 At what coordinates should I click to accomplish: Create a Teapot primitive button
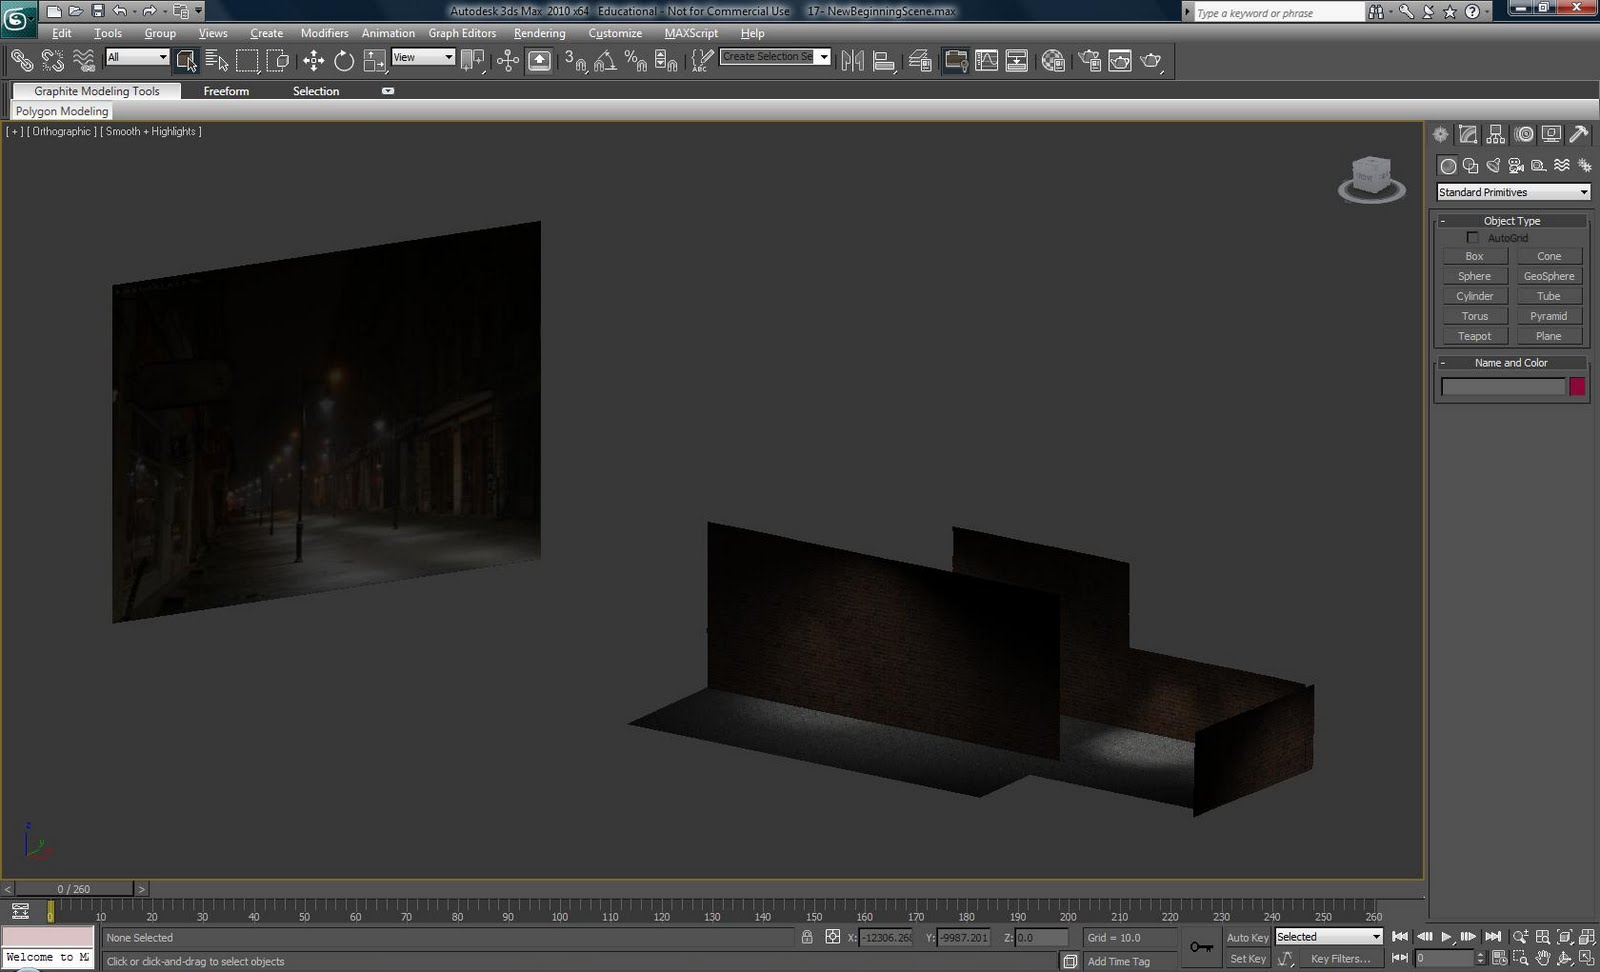pyautogui.click(x=1474, y=336)
